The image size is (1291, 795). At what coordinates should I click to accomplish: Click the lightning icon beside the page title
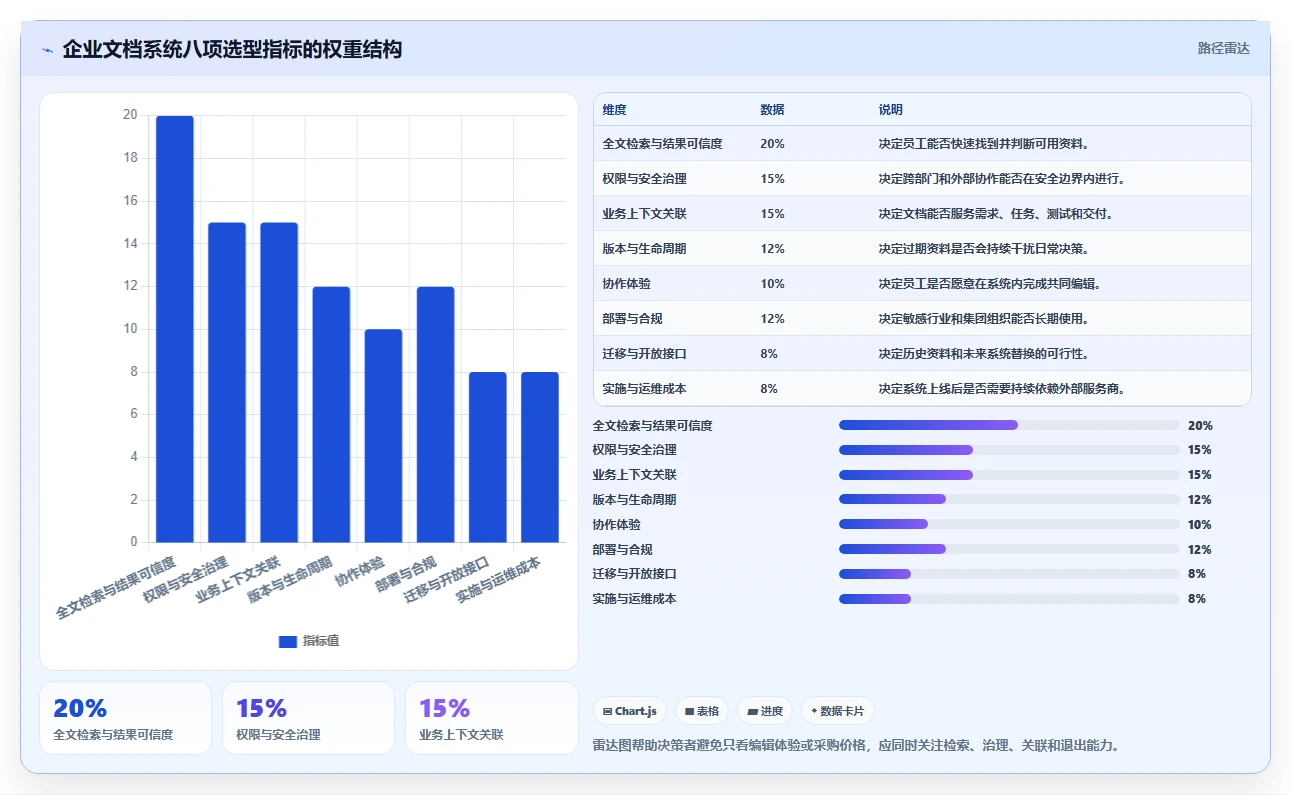pos(47,49)
